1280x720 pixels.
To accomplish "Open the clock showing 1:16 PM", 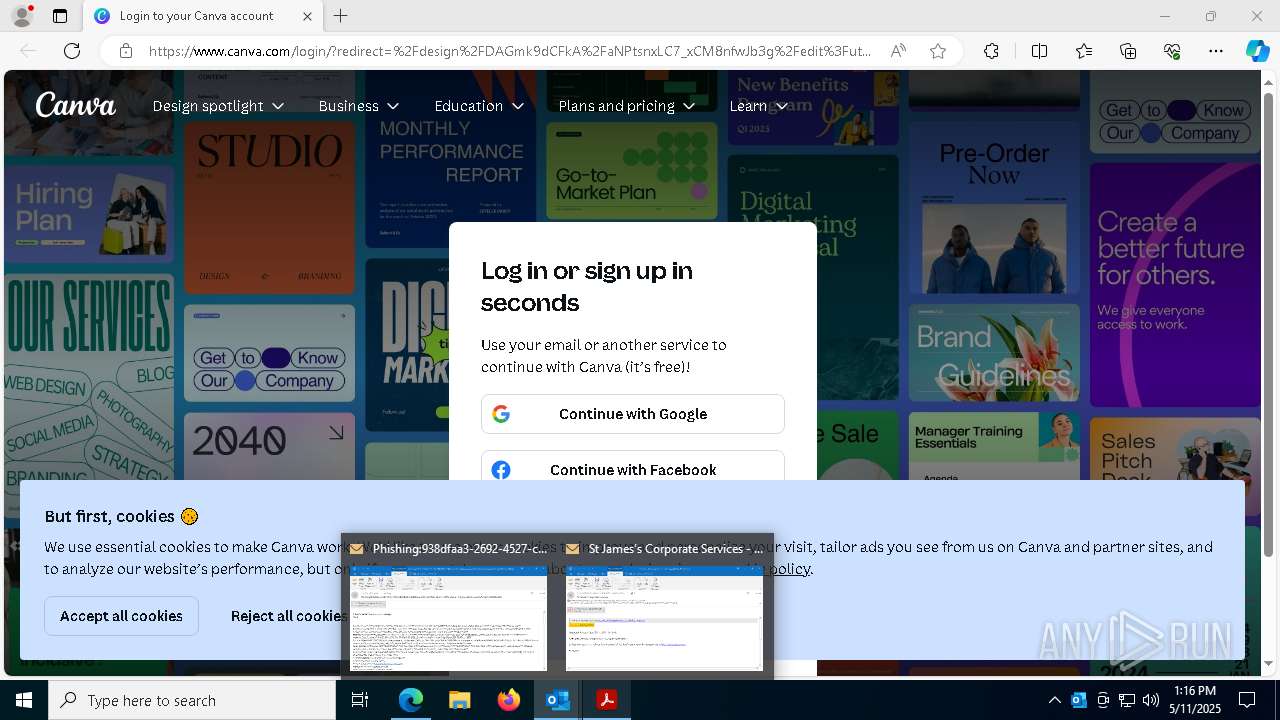I will (x=1196, y=700).
